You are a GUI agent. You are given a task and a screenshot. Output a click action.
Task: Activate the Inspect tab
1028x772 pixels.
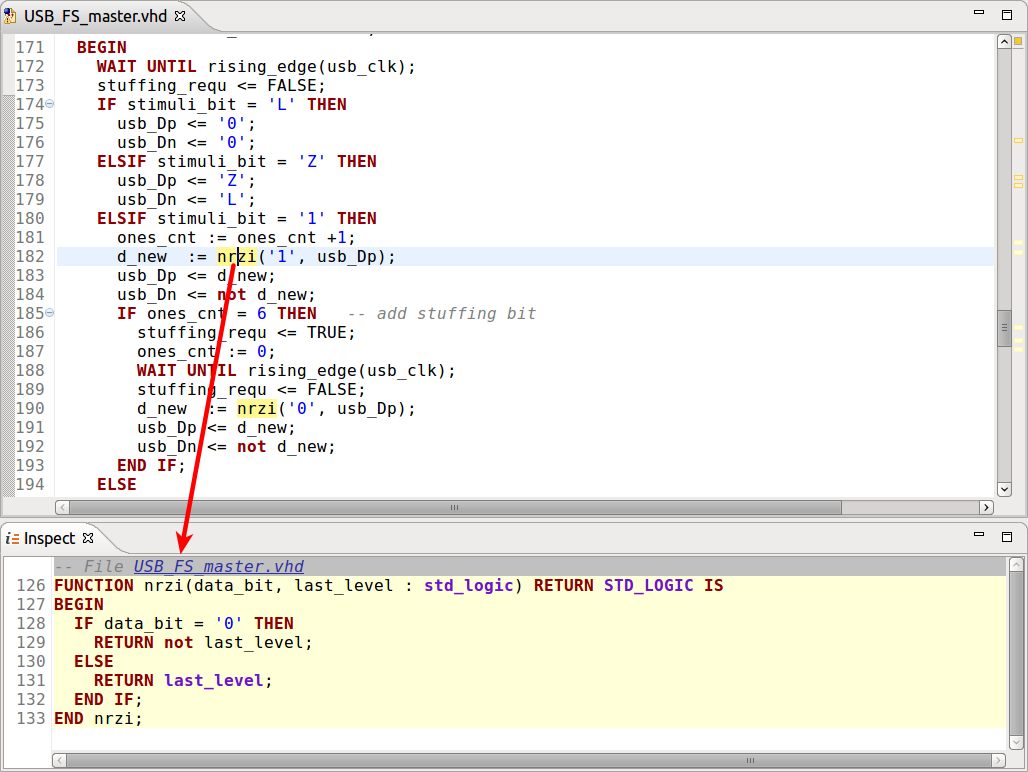click(50, 537)
